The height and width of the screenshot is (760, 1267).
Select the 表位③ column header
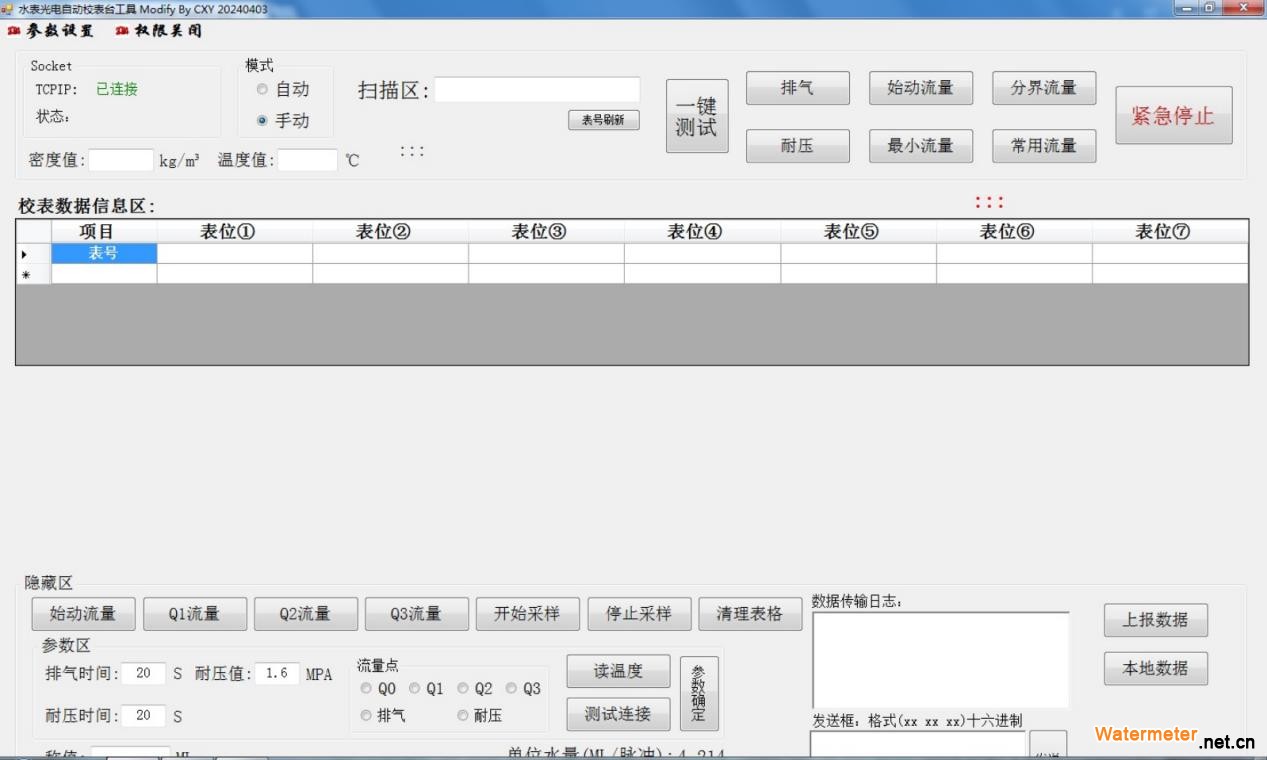pos(539,232)
